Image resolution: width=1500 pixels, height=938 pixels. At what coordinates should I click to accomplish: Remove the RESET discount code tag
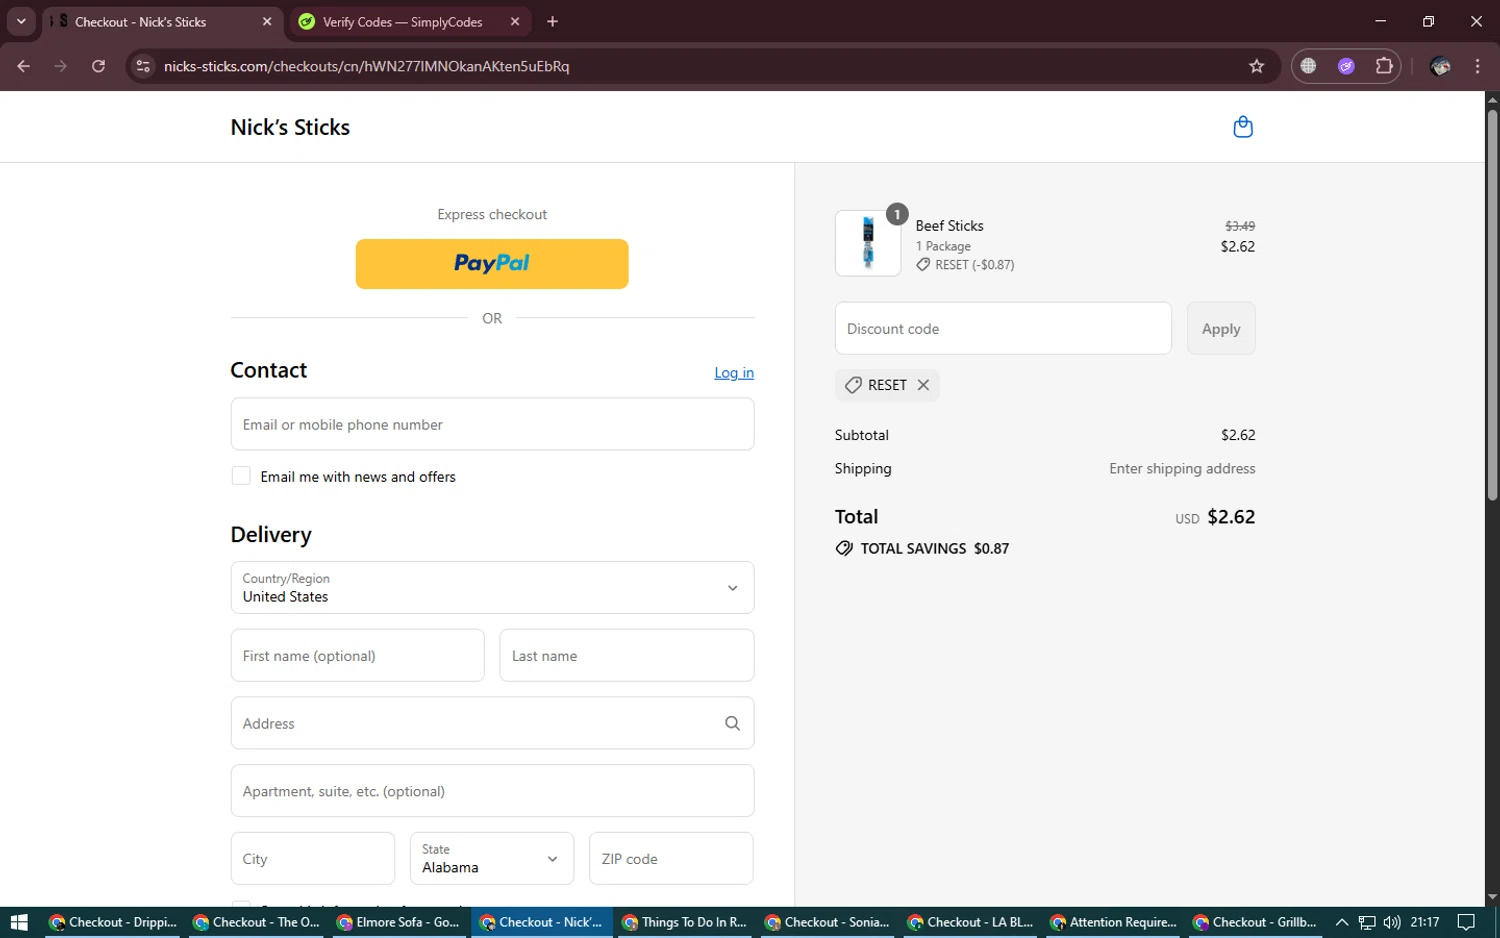tap(923, 385)
